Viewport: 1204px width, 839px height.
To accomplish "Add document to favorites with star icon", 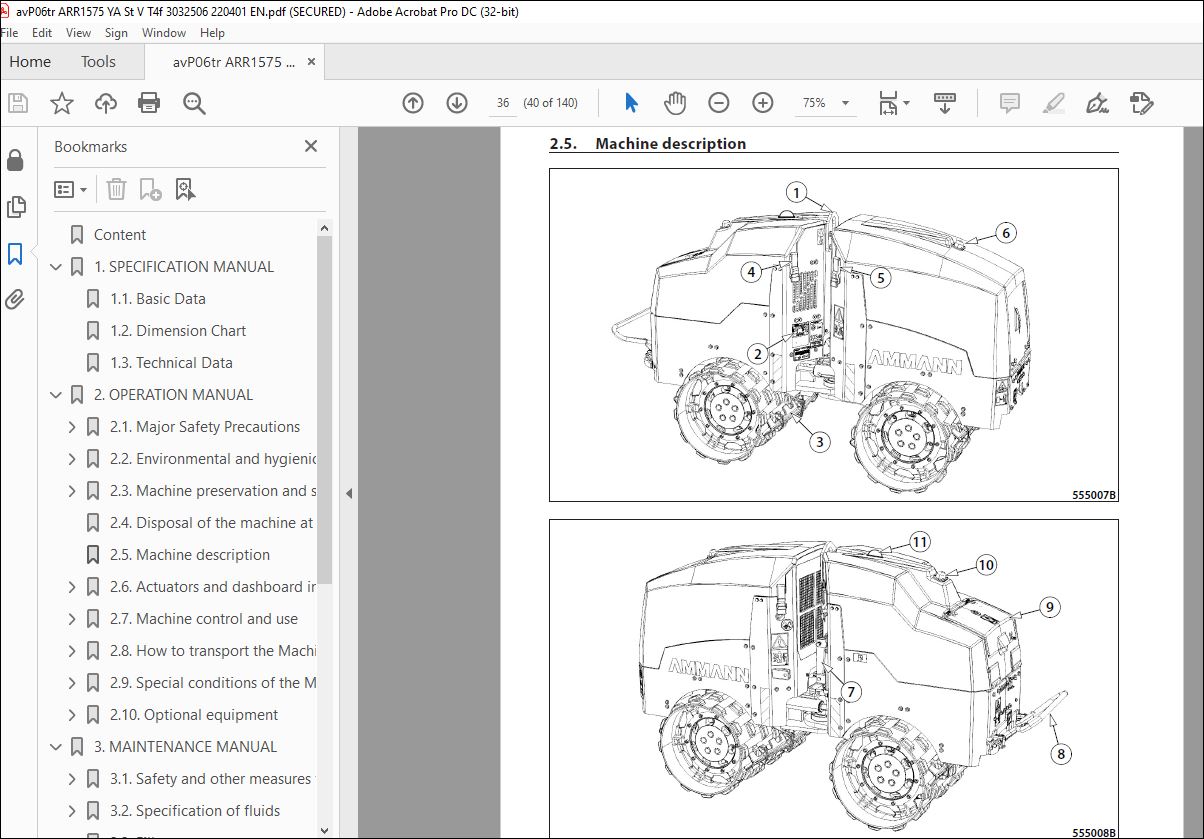I will coord(61,103).
